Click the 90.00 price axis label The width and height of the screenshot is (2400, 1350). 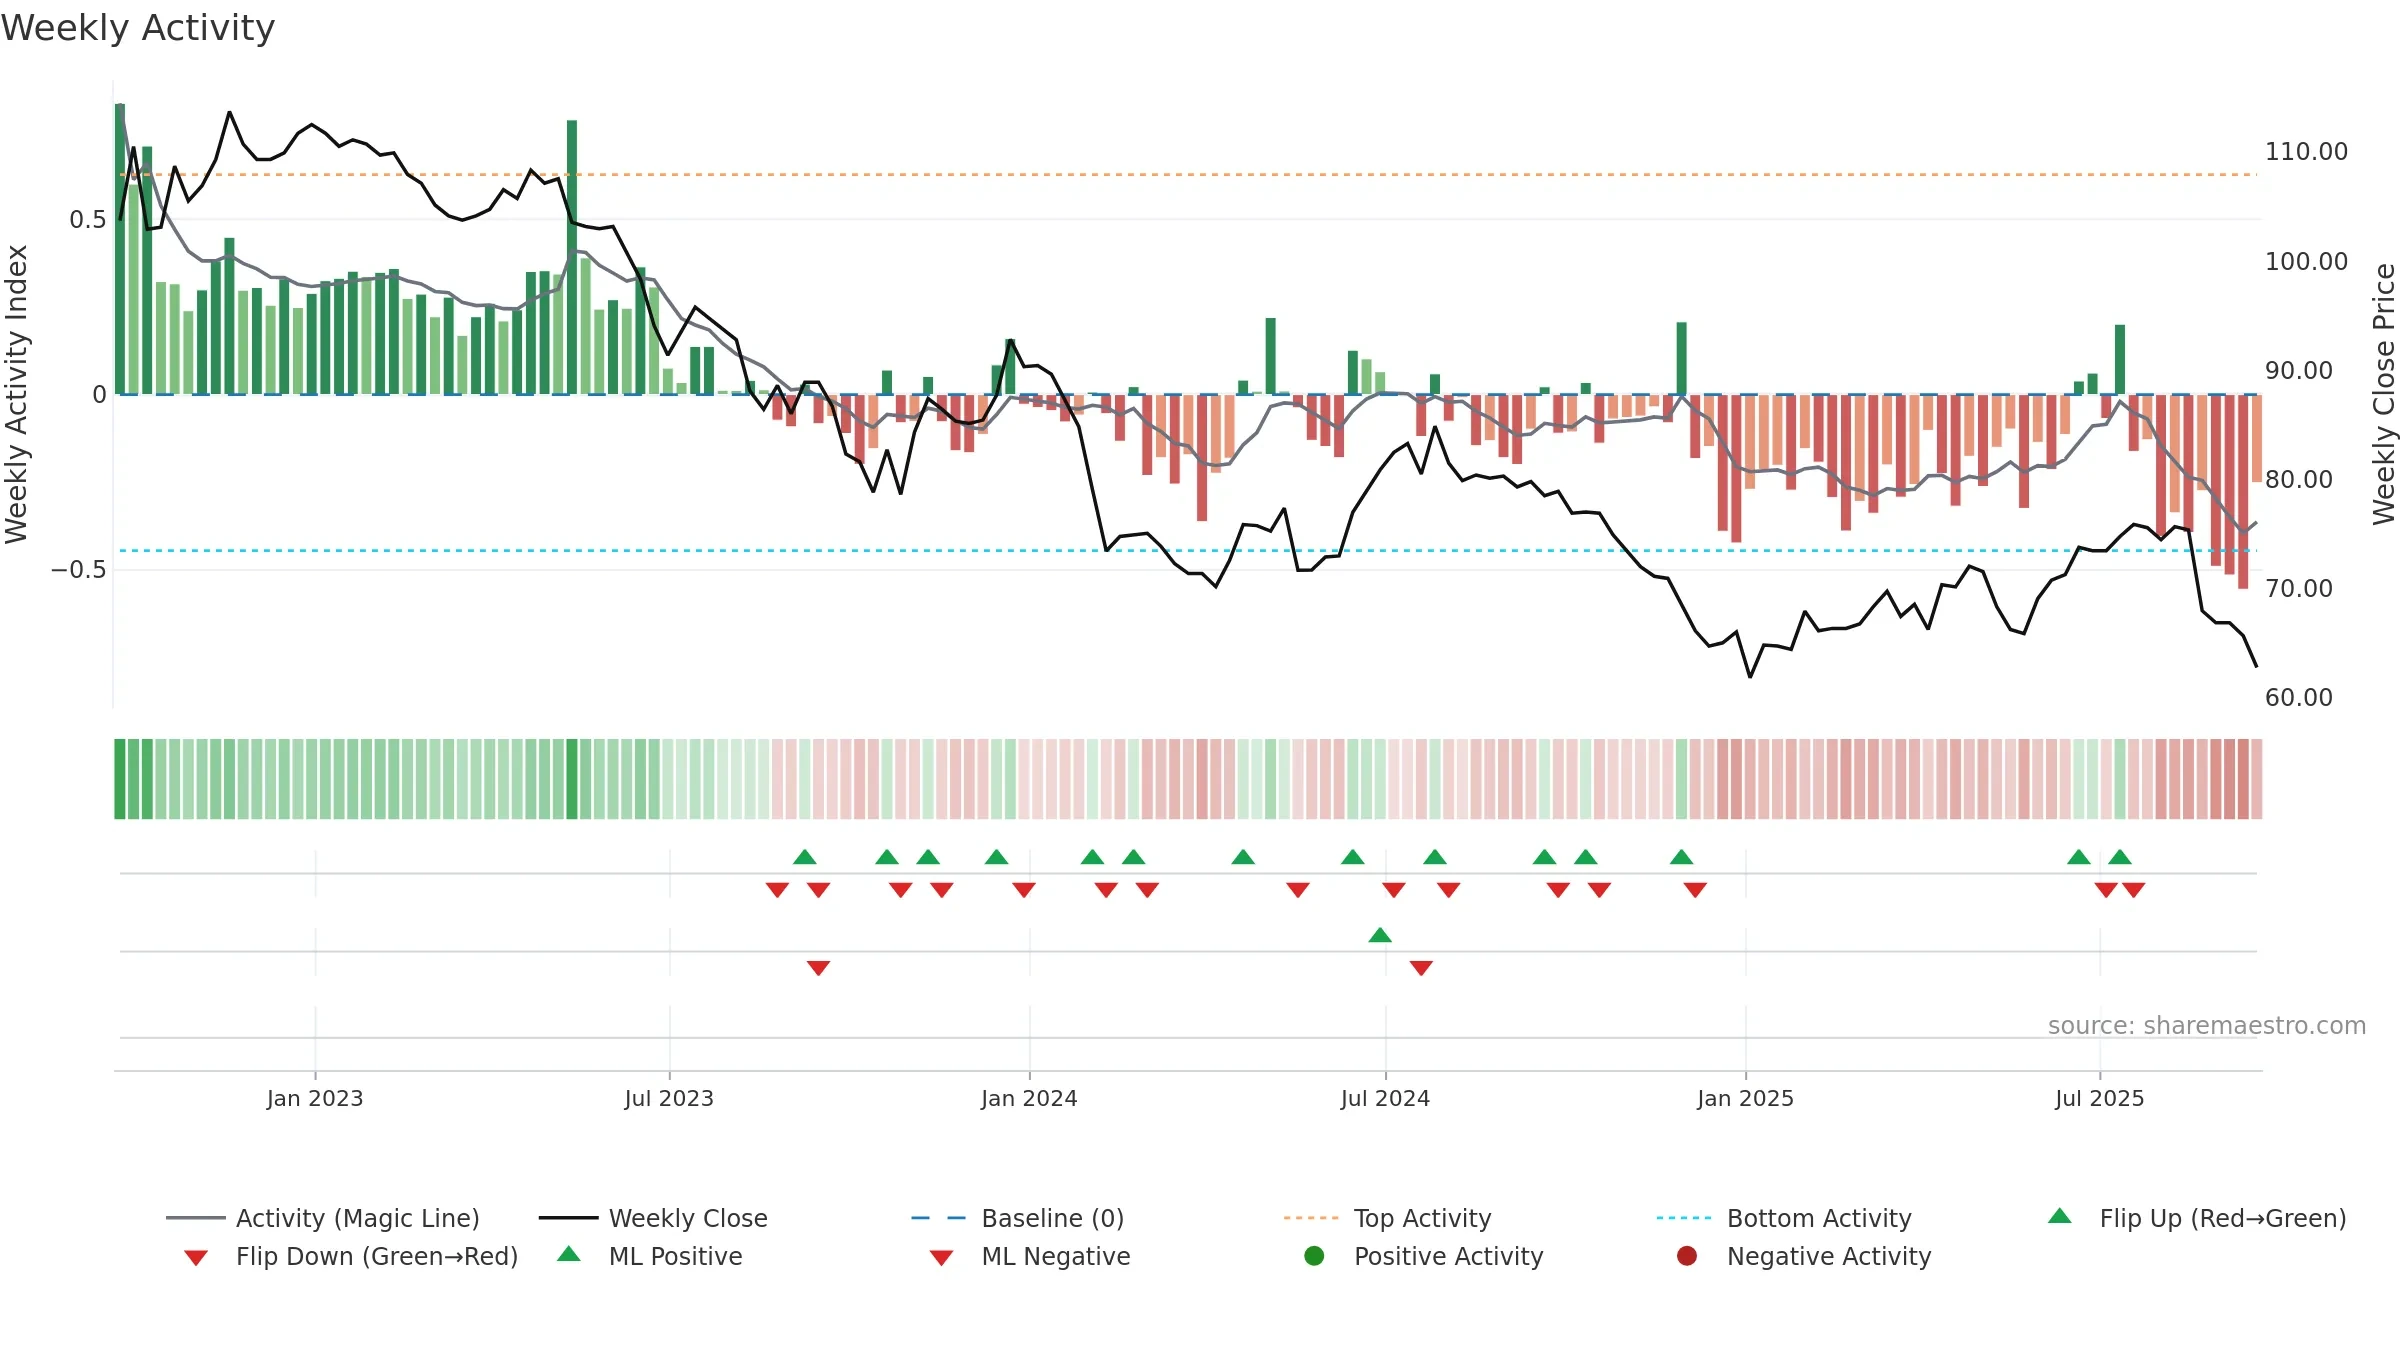2299,370
